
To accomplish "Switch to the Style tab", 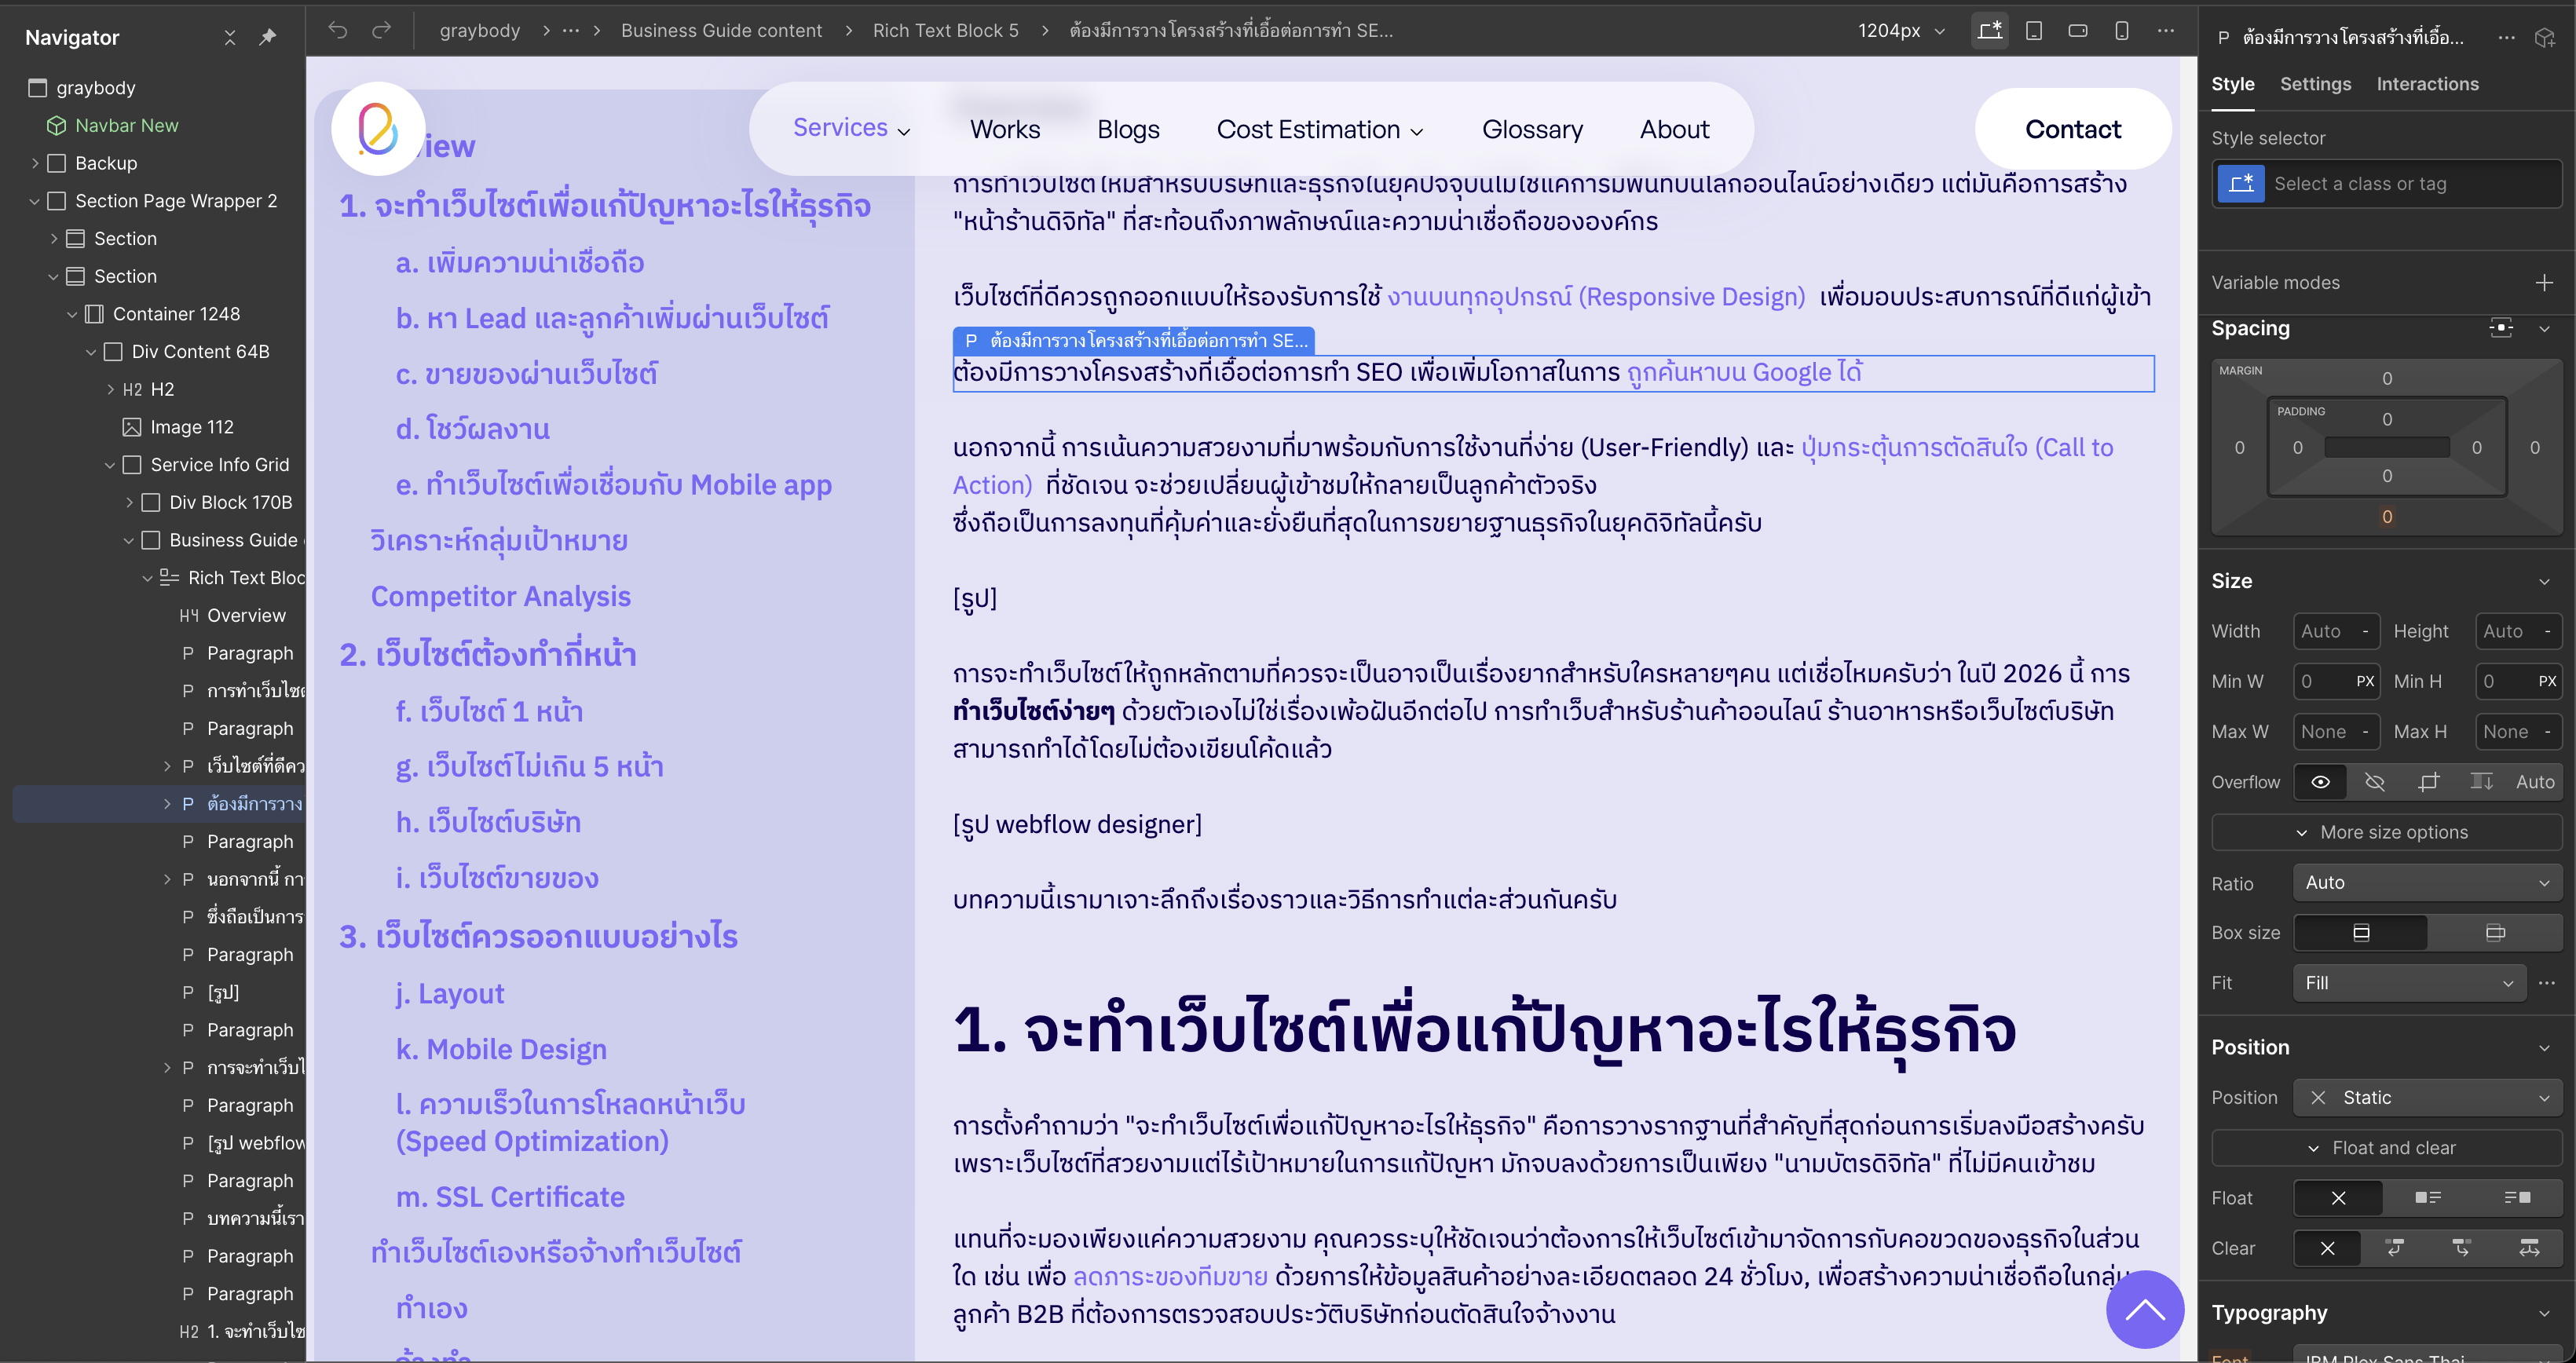I will [2232, 84].
